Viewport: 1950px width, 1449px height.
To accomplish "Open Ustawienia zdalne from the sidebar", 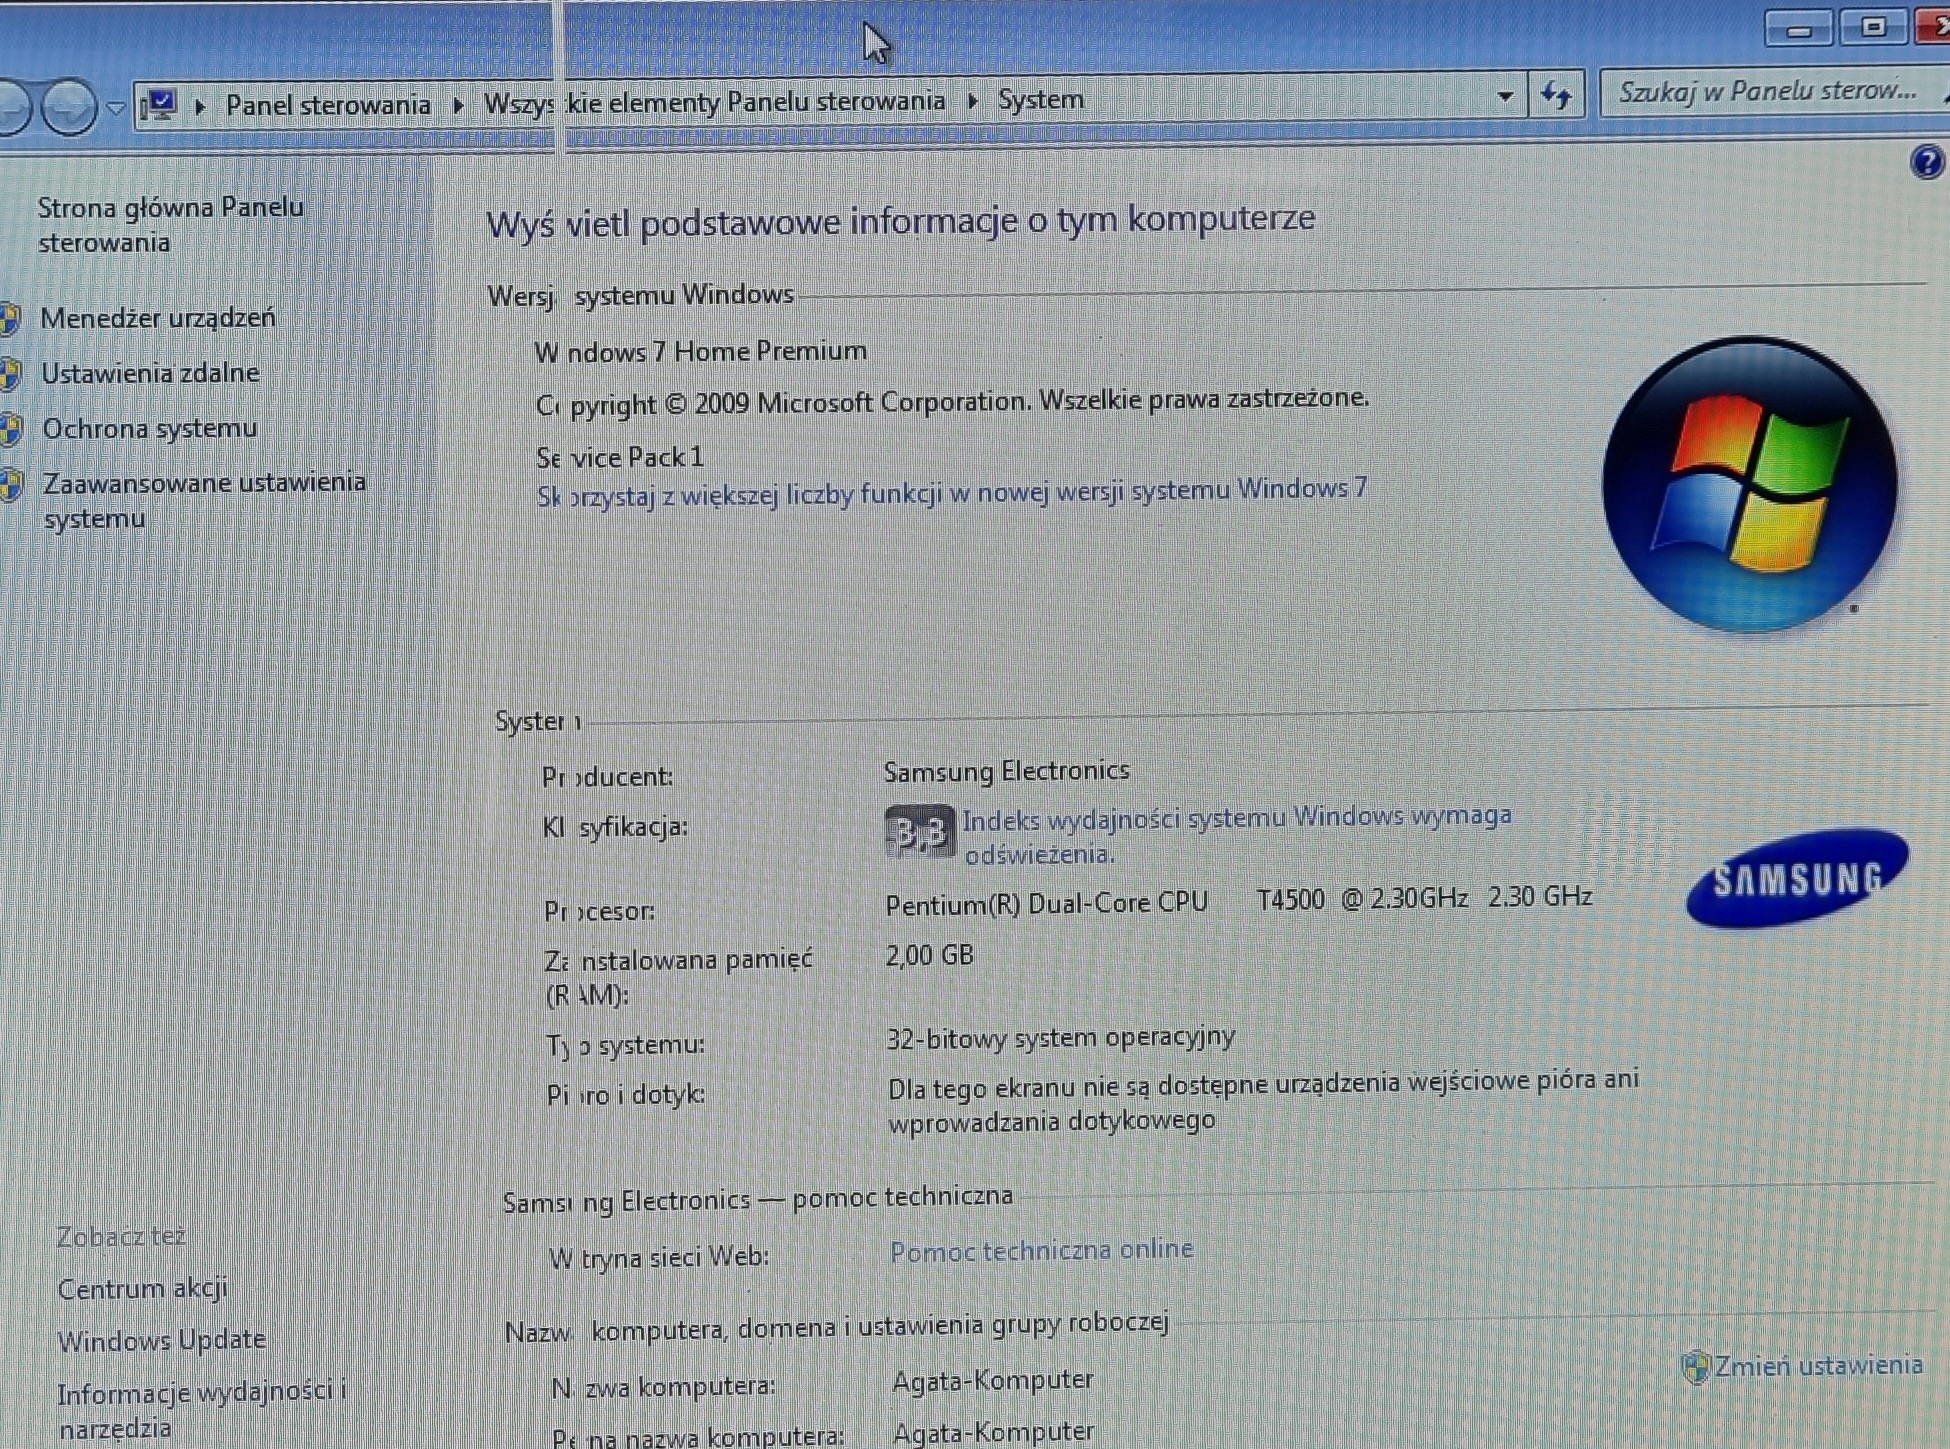I will tap(150, 373).
